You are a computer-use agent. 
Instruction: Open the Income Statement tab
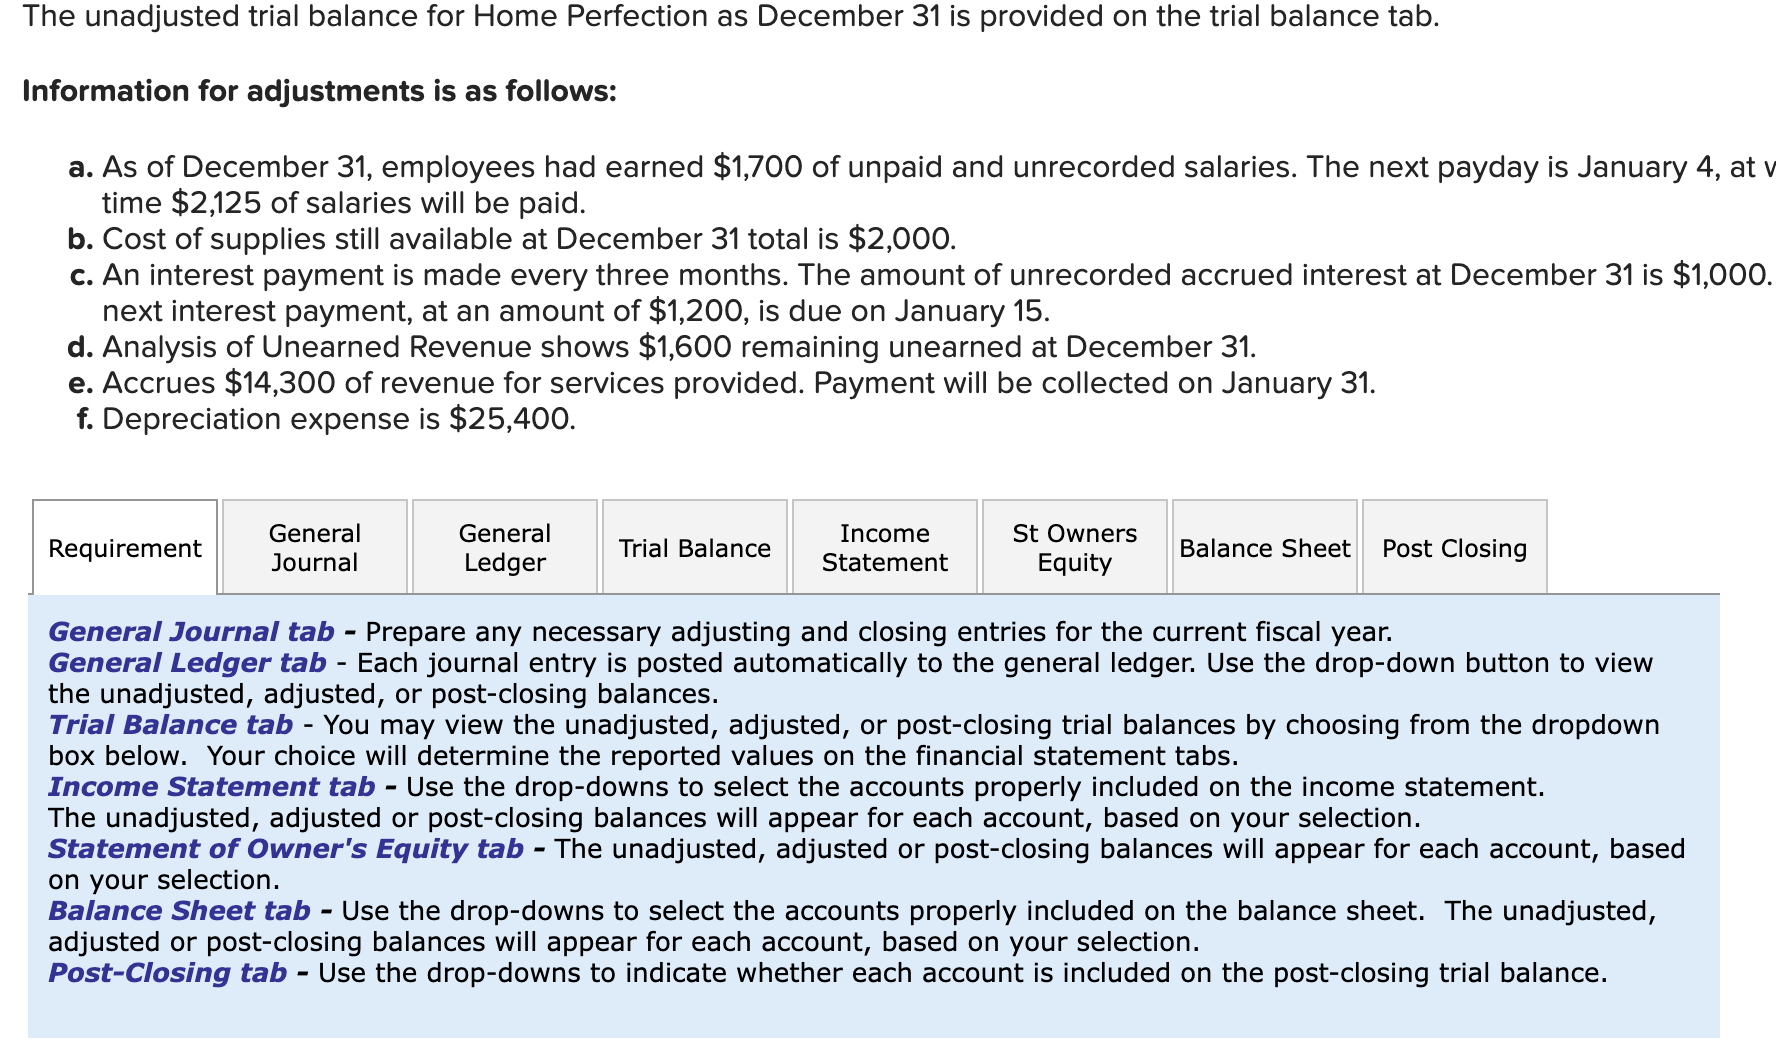(x=884, y=547)
